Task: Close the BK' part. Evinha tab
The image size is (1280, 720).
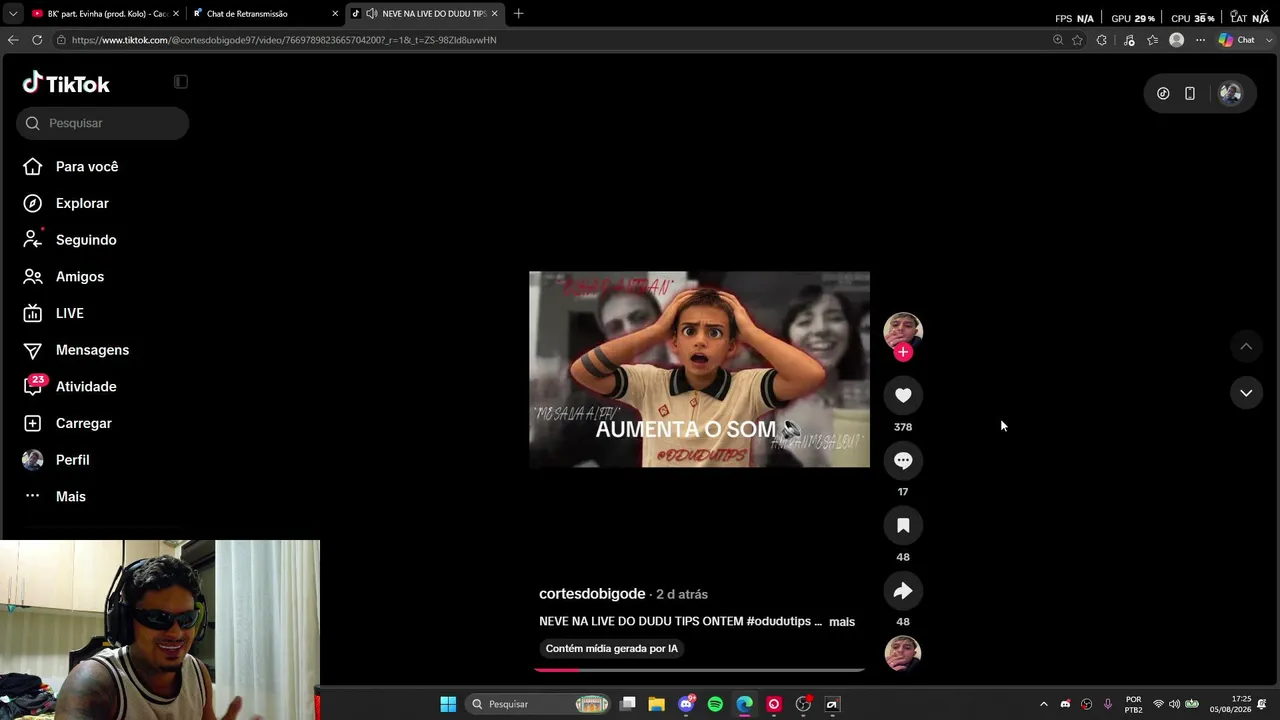Action: pyautogui.click(x=176, y=14)
